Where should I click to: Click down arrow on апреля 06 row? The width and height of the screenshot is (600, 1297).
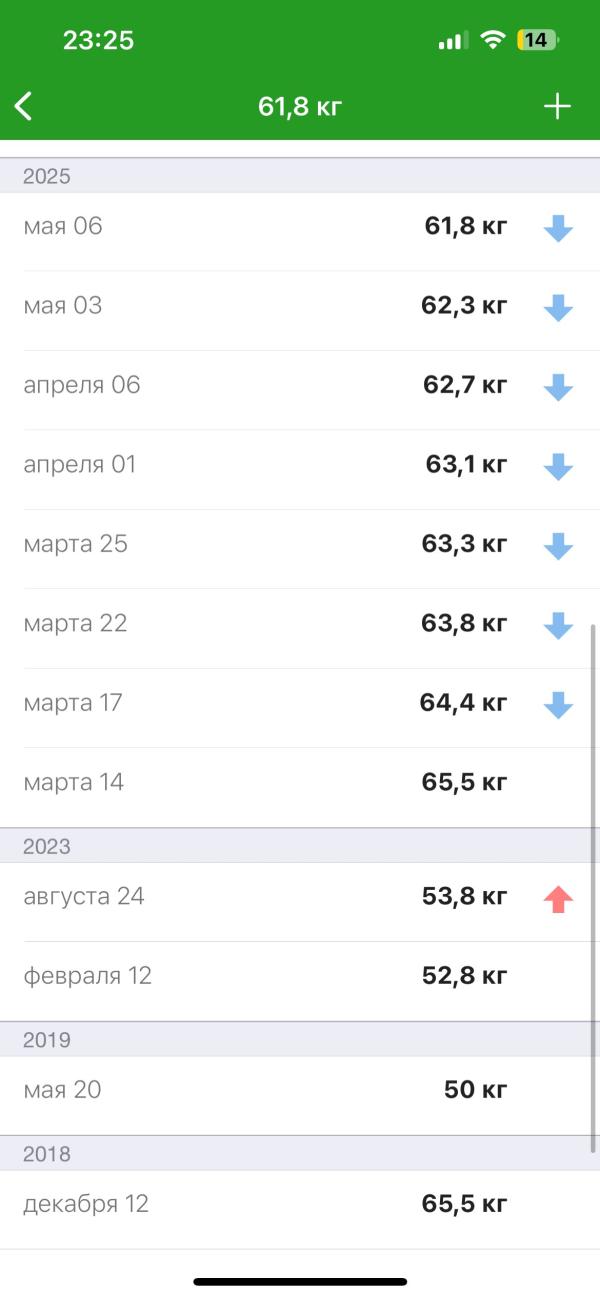(x=558, y=387)
